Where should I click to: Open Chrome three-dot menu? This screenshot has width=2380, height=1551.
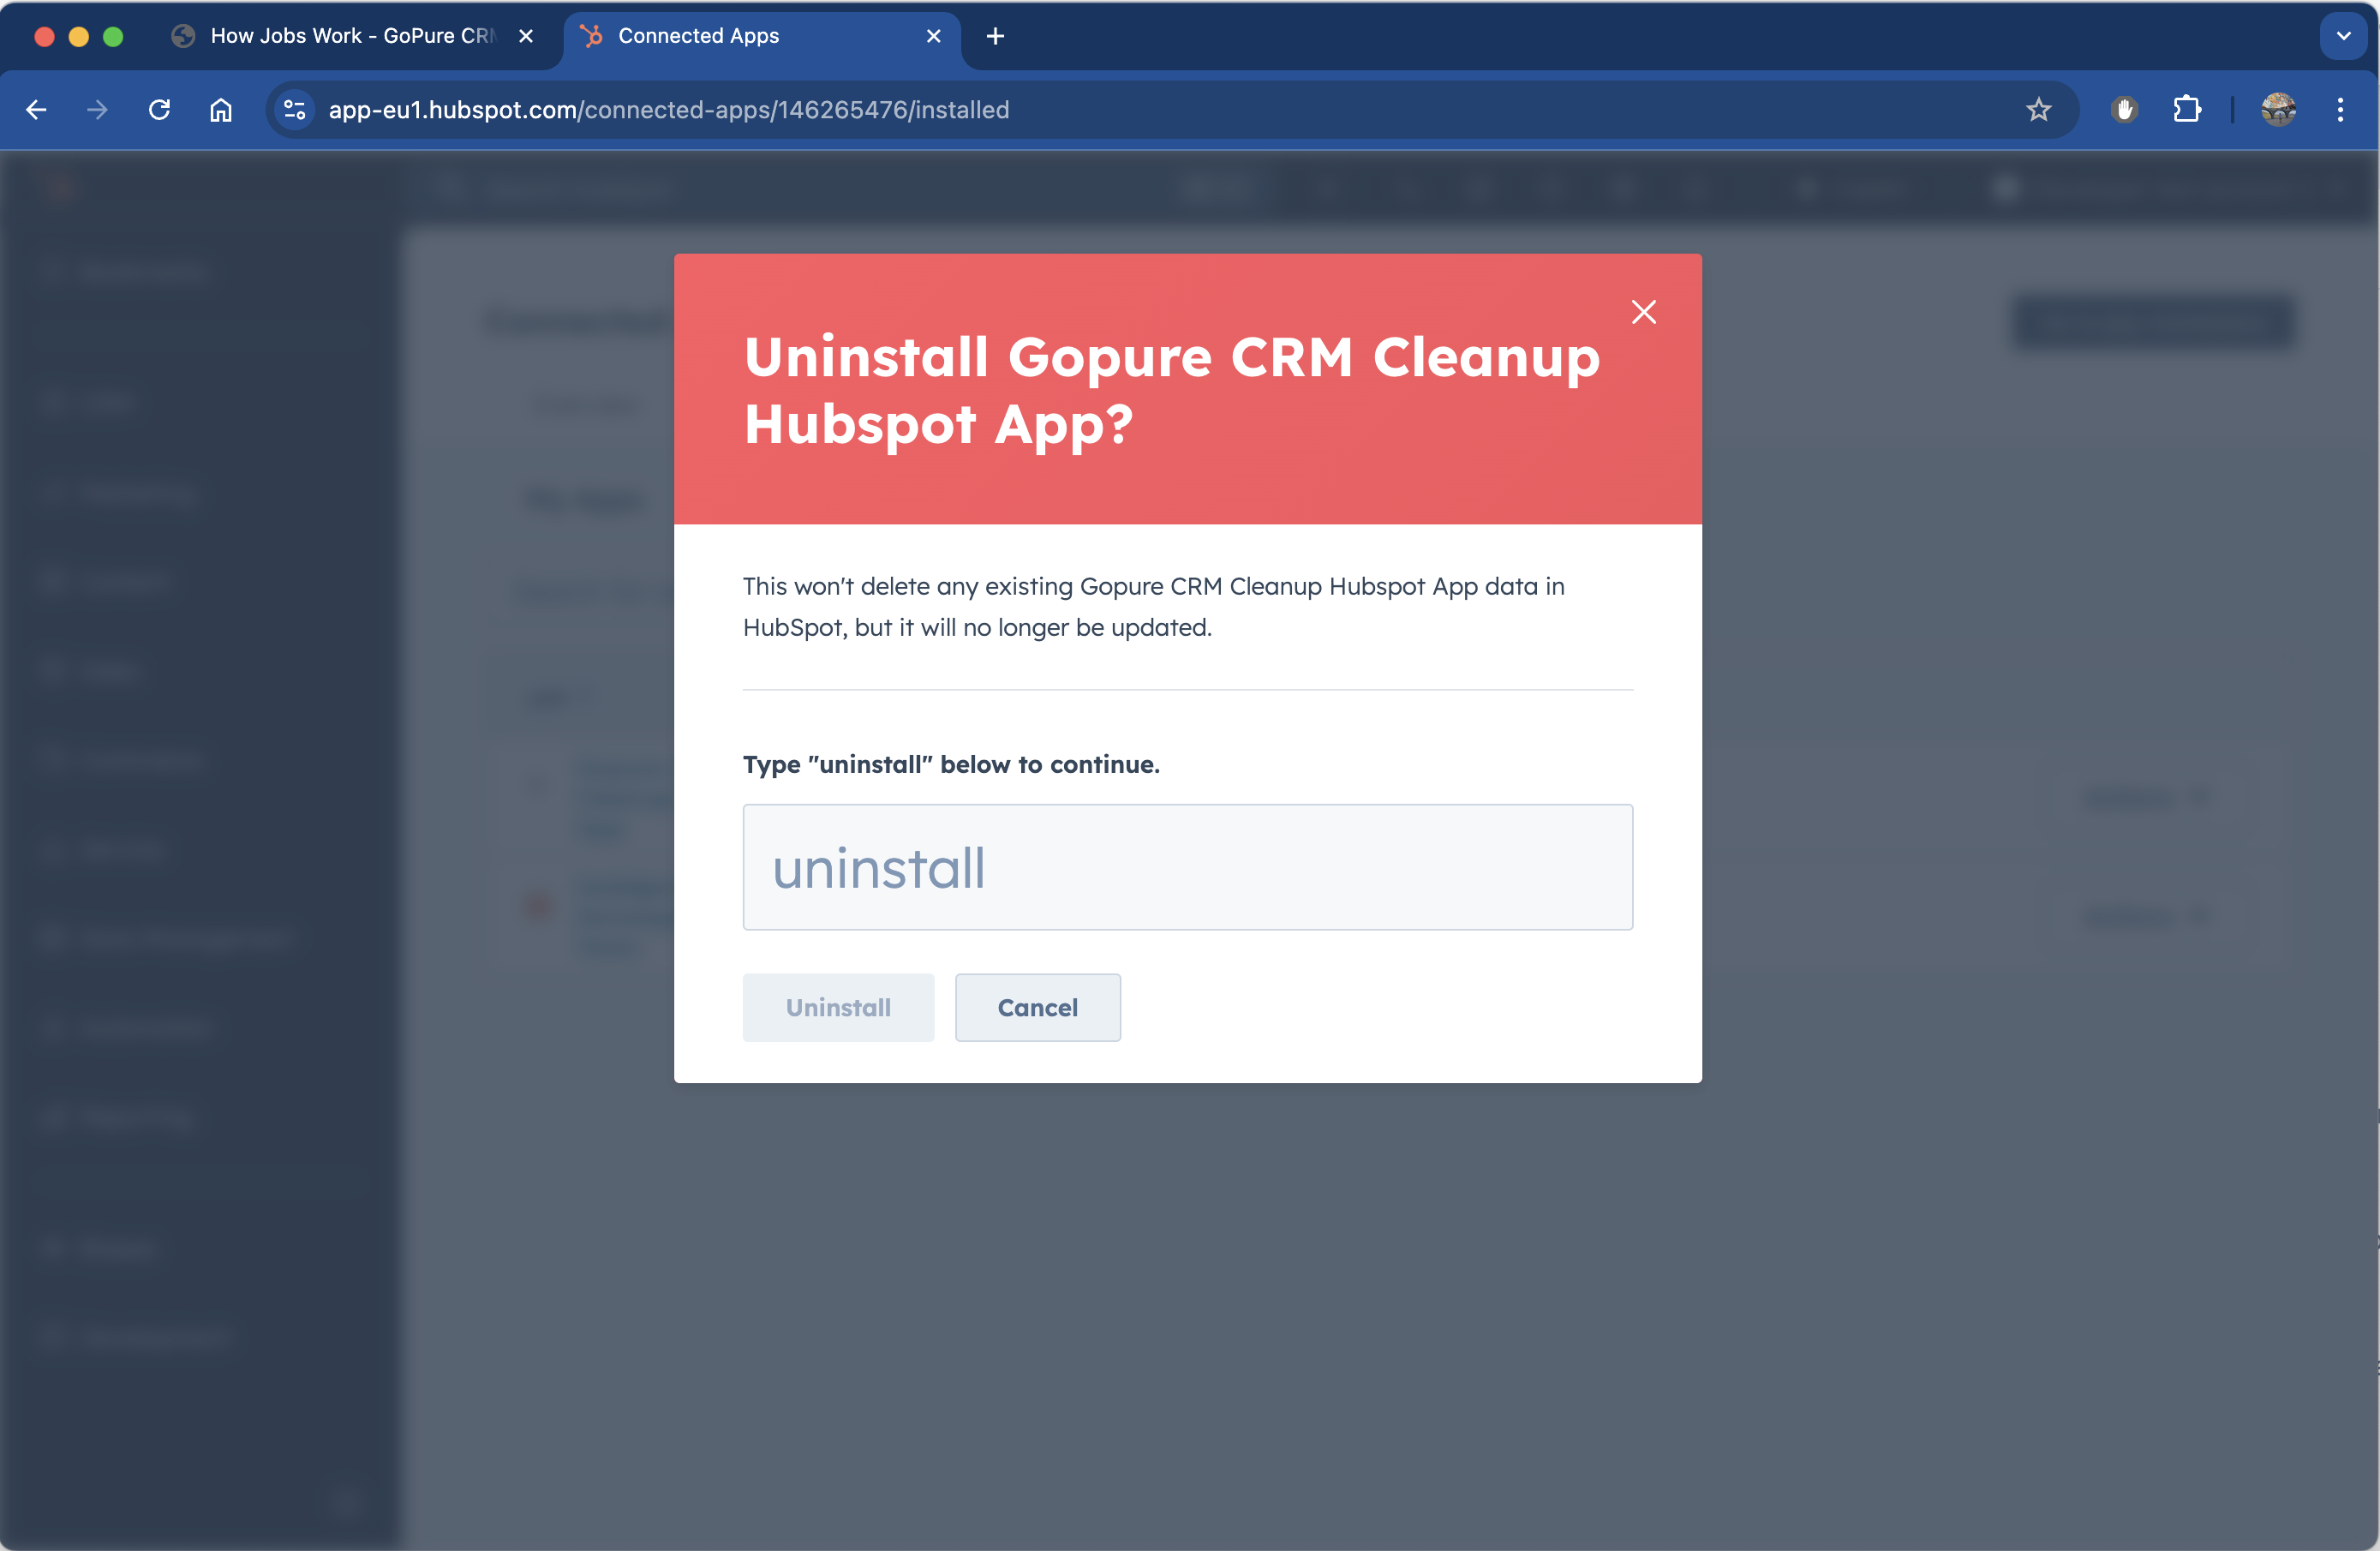pos(2340,110)
